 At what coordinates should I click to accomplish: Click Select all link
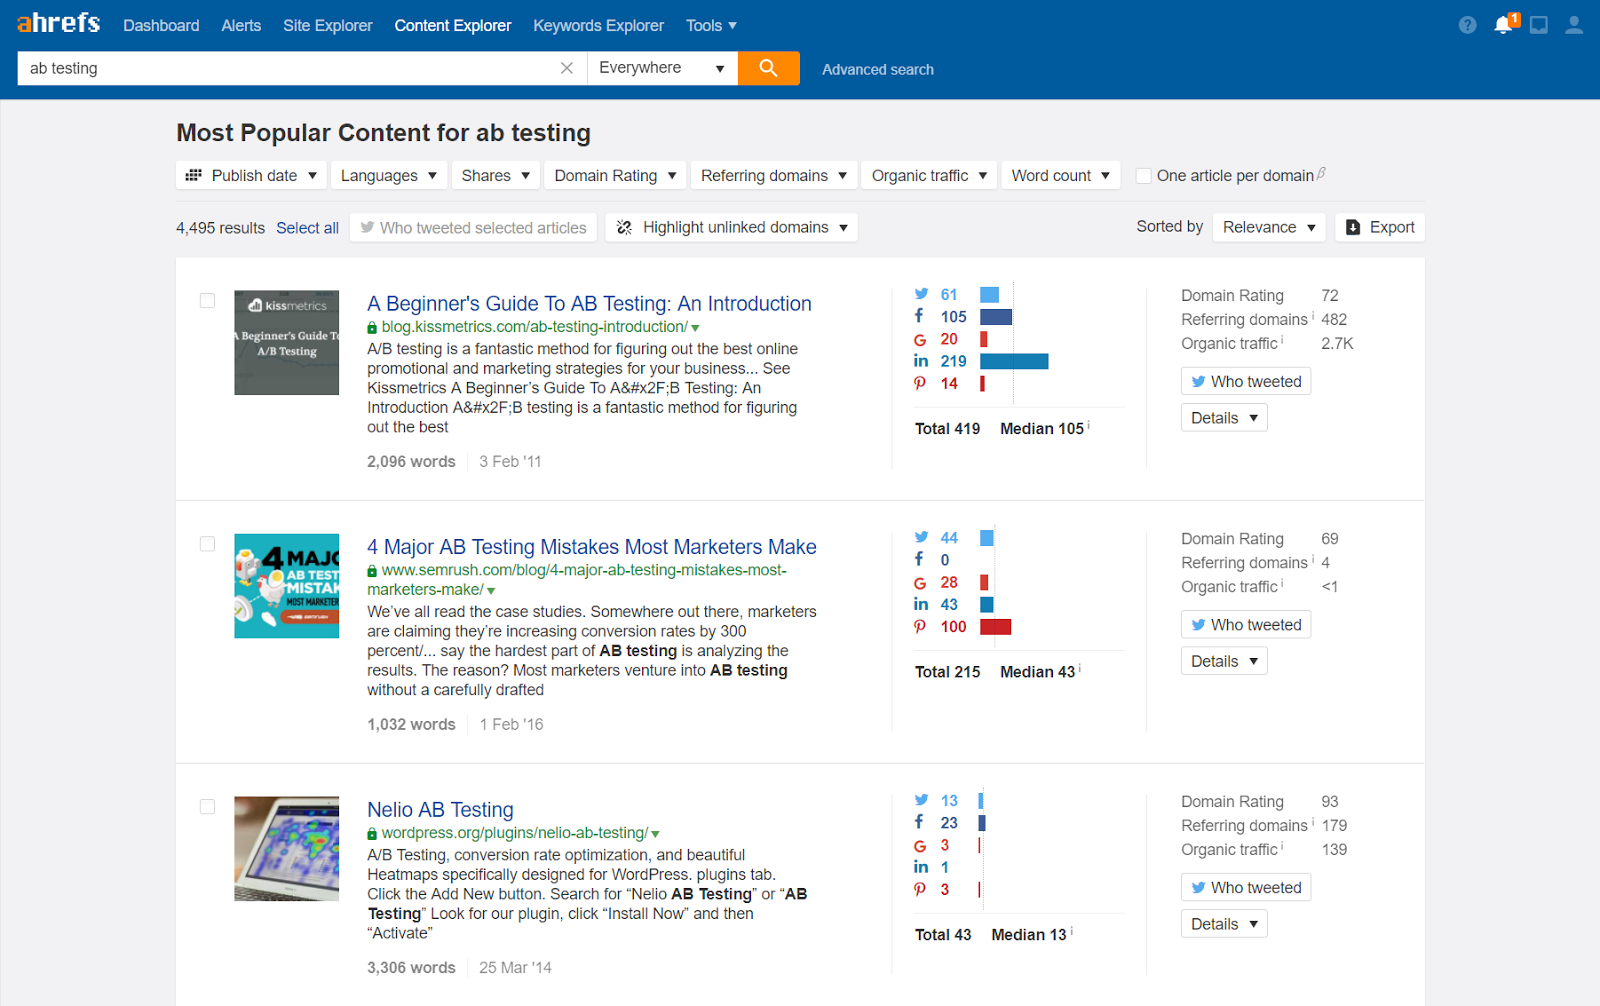pos(307,228)
